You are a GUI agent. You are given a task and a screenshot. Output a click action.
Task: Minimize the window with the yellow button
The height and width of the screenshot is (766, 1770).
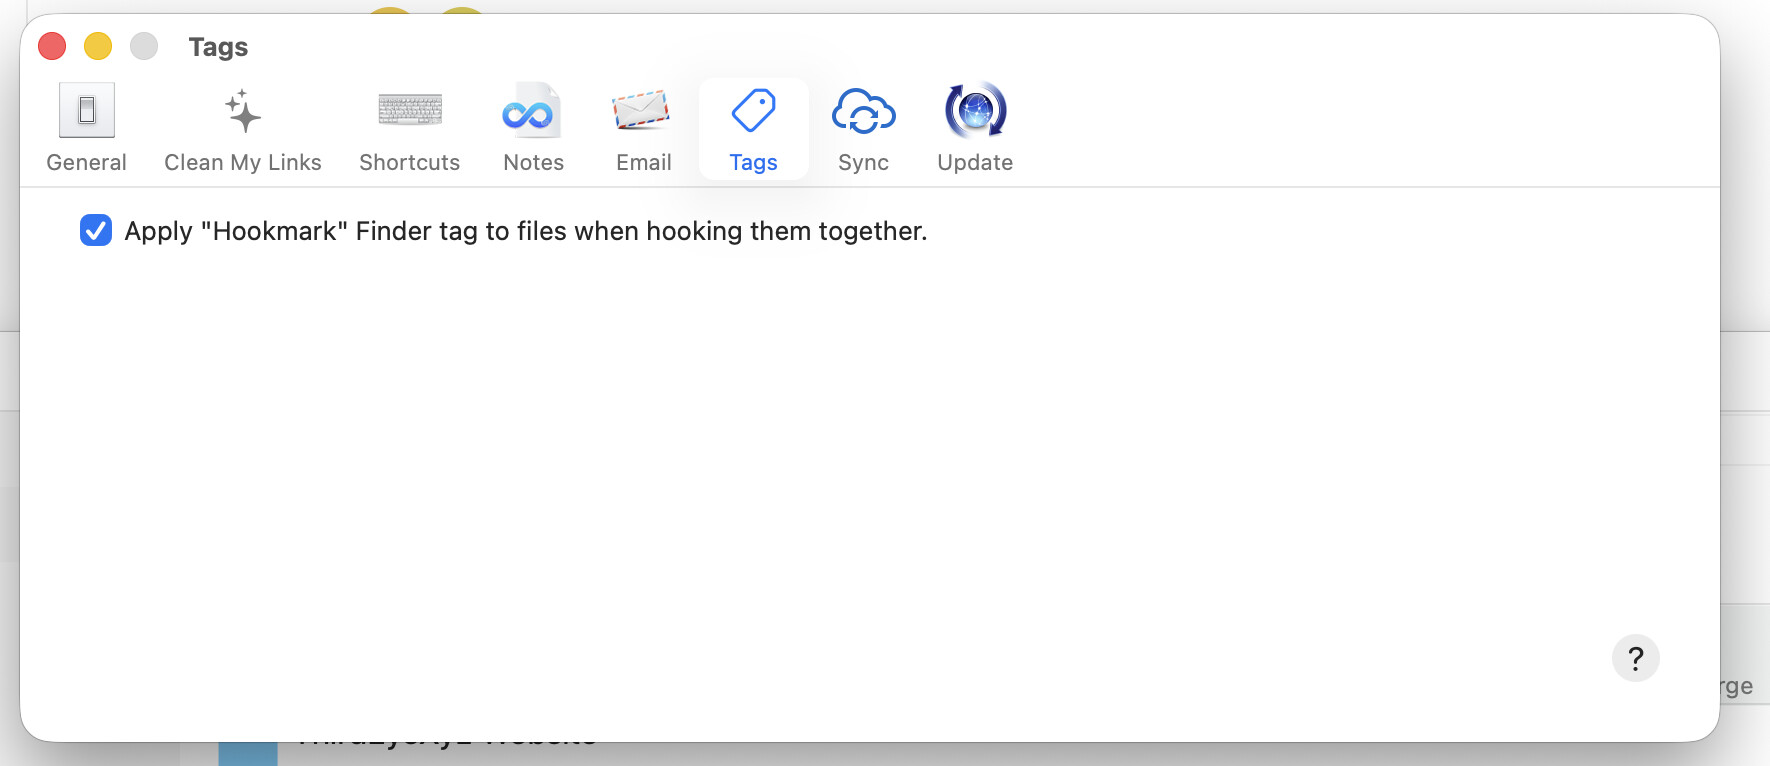point(98,46)
